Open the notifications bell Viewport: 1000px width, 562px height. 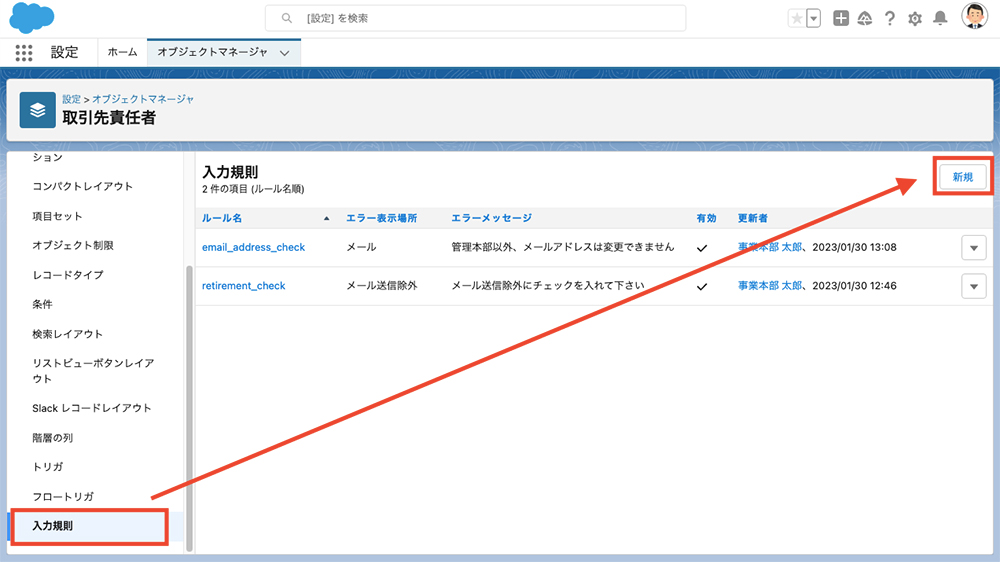coord(940,18)
